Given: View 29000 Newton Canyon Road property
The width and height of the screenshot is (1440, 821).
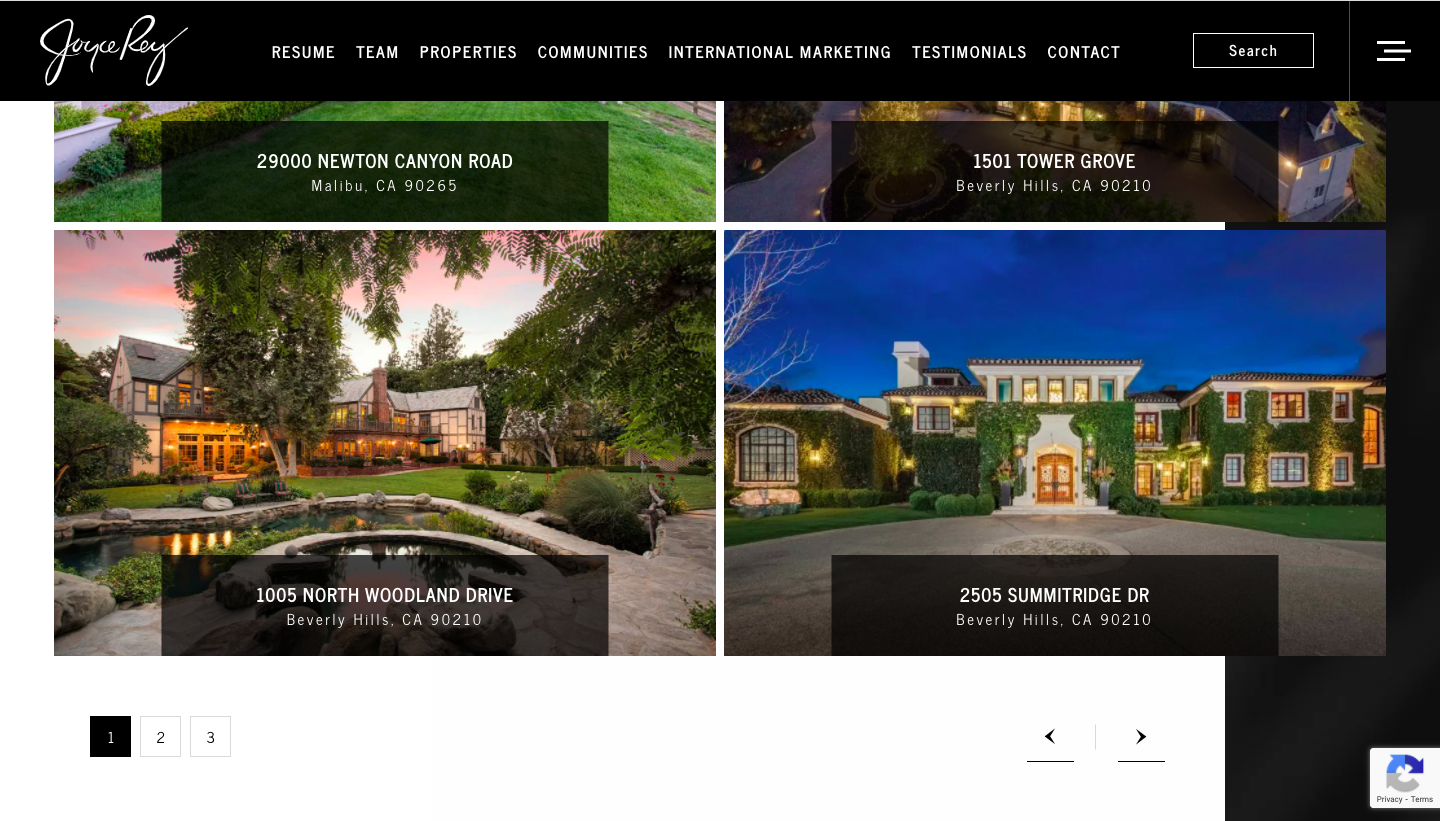Looking at the screenshot, I should [385, 162].
